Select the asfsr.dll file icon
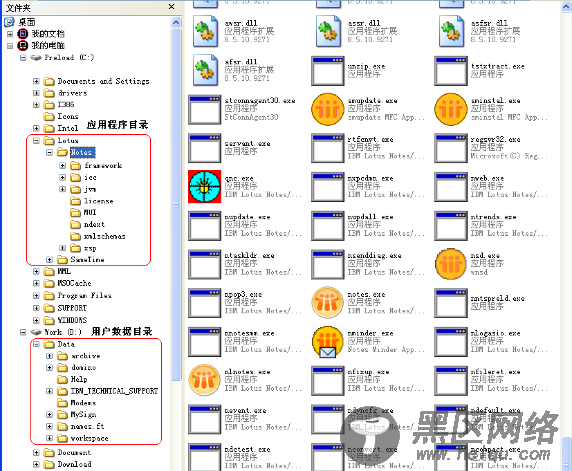 click(x=452, y=31)
